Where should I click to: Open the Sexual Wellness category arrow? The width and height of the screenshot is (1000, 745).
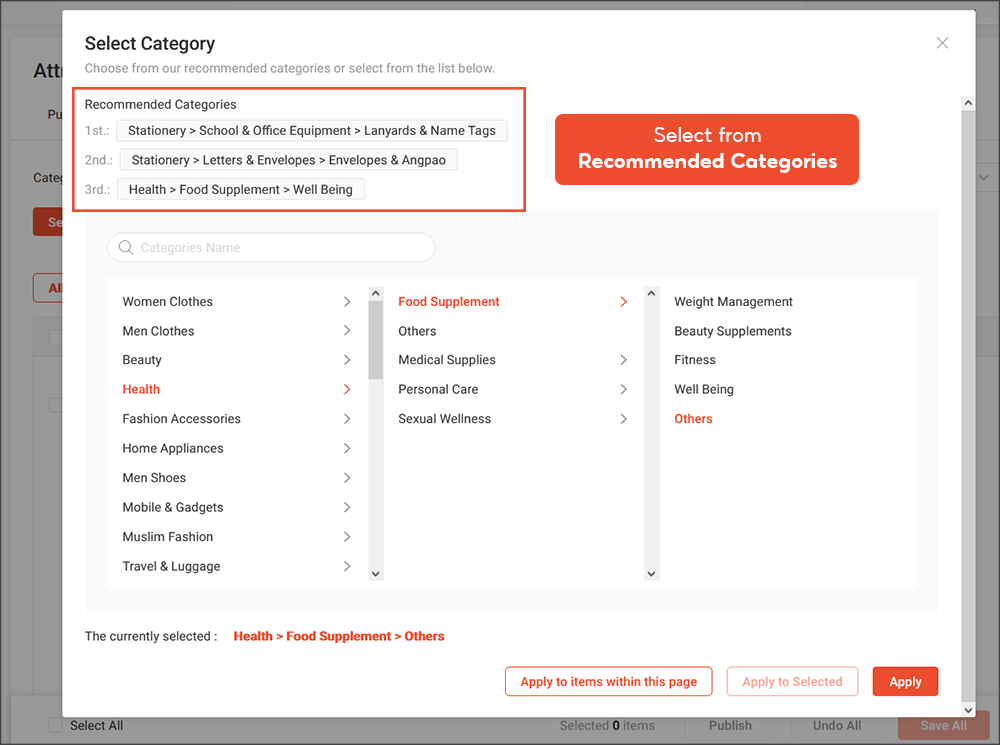[x=623, y=418]
